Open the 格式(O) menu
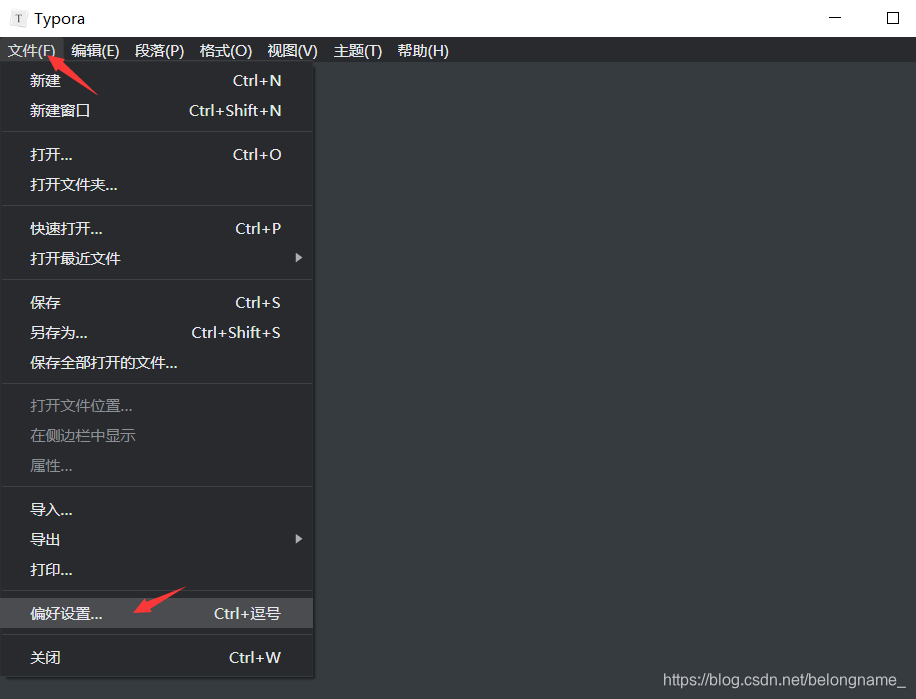This screenshot has width=916, height=699. coord(225,51)
